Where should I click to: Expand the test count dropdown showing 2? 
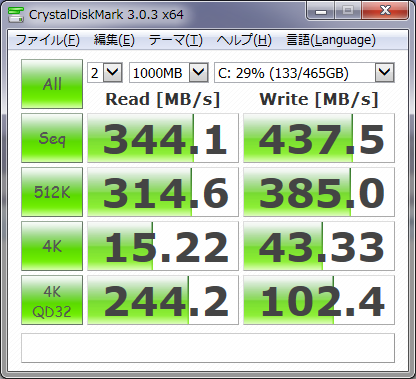[x=112, y=72]
